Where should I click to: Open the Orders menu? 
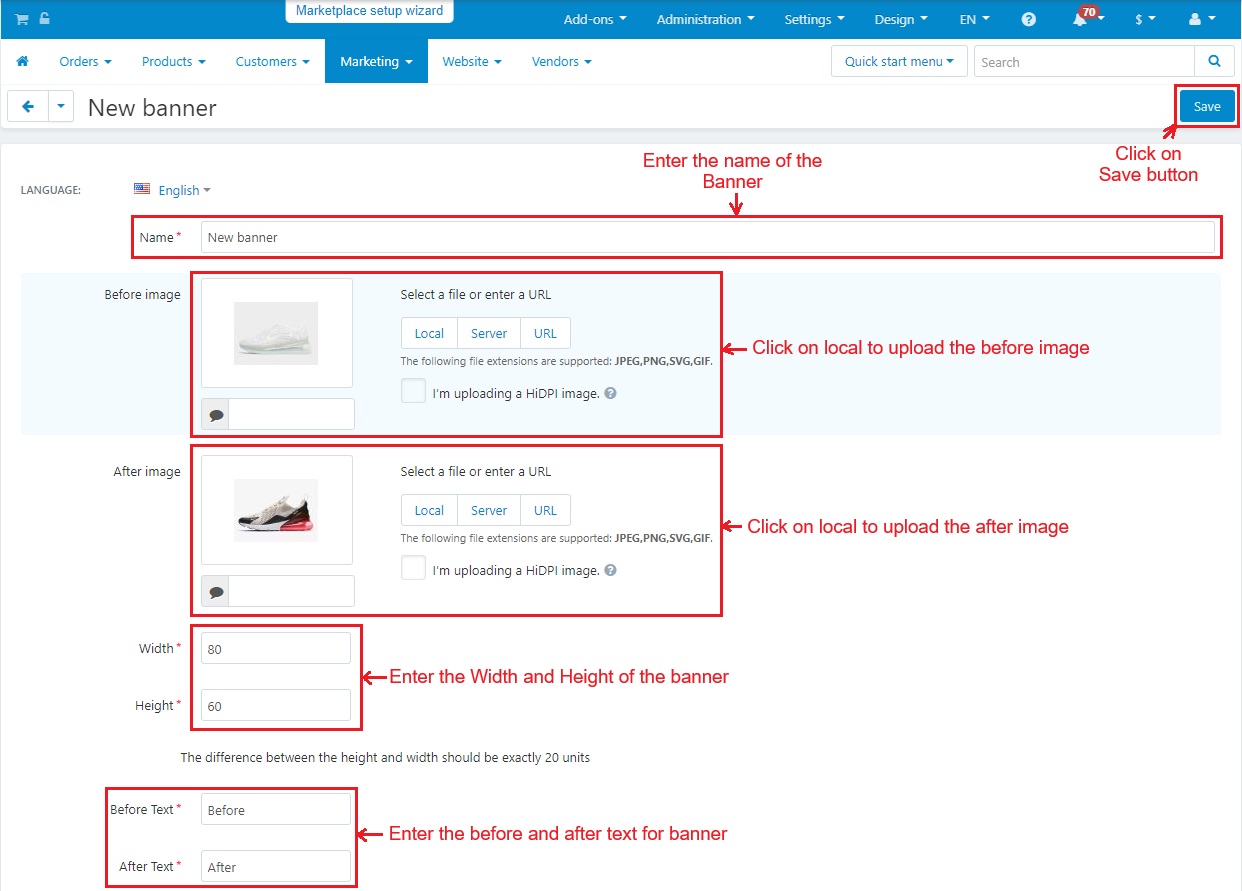point(85,61)
